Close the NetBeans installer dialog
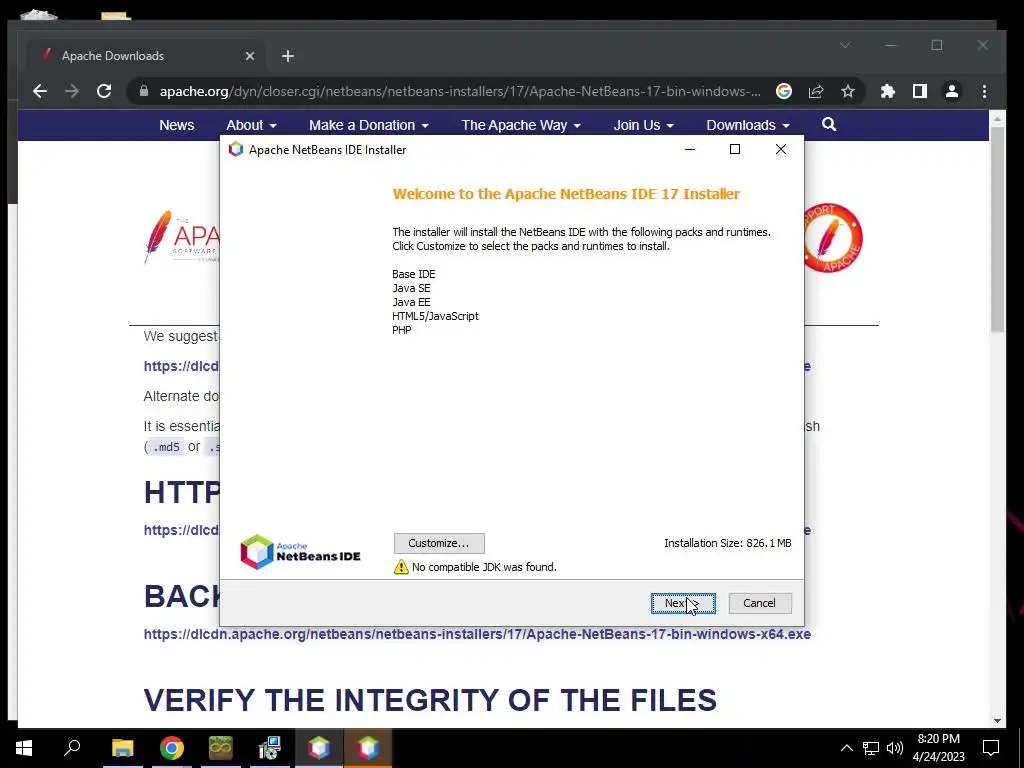 [780, 150]
